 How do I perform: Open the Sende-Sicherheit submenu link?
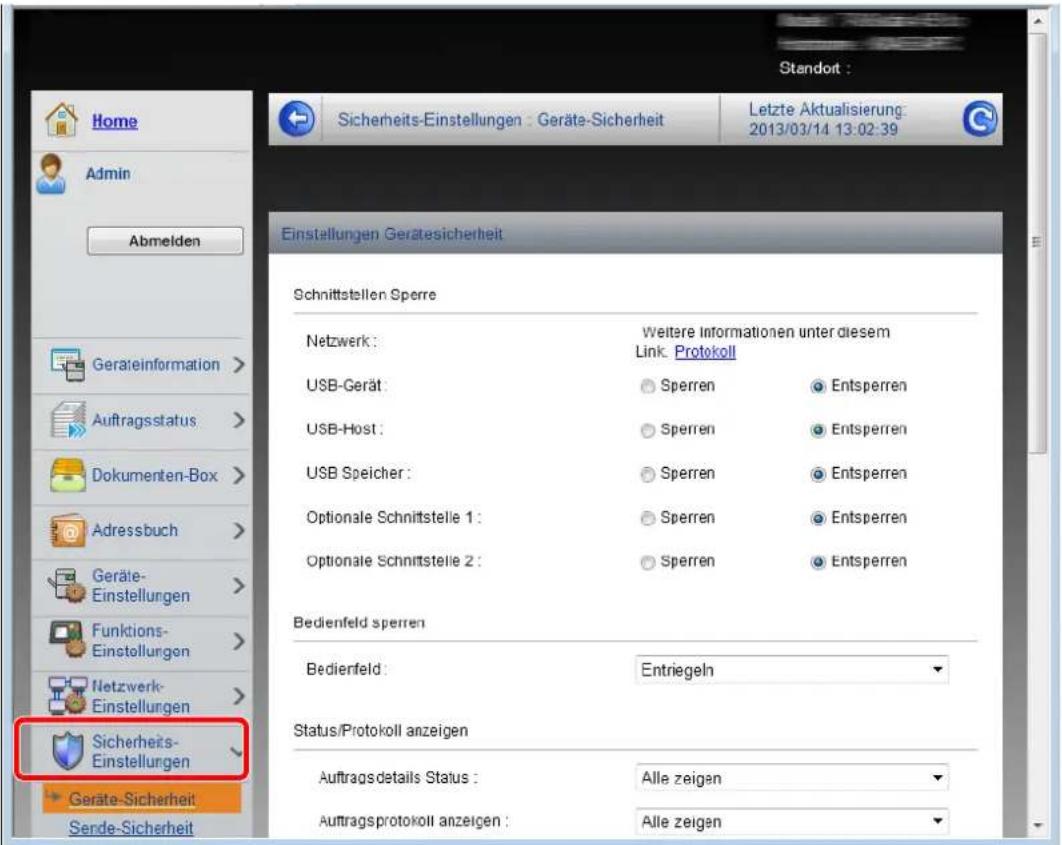[x=131, y=828]
